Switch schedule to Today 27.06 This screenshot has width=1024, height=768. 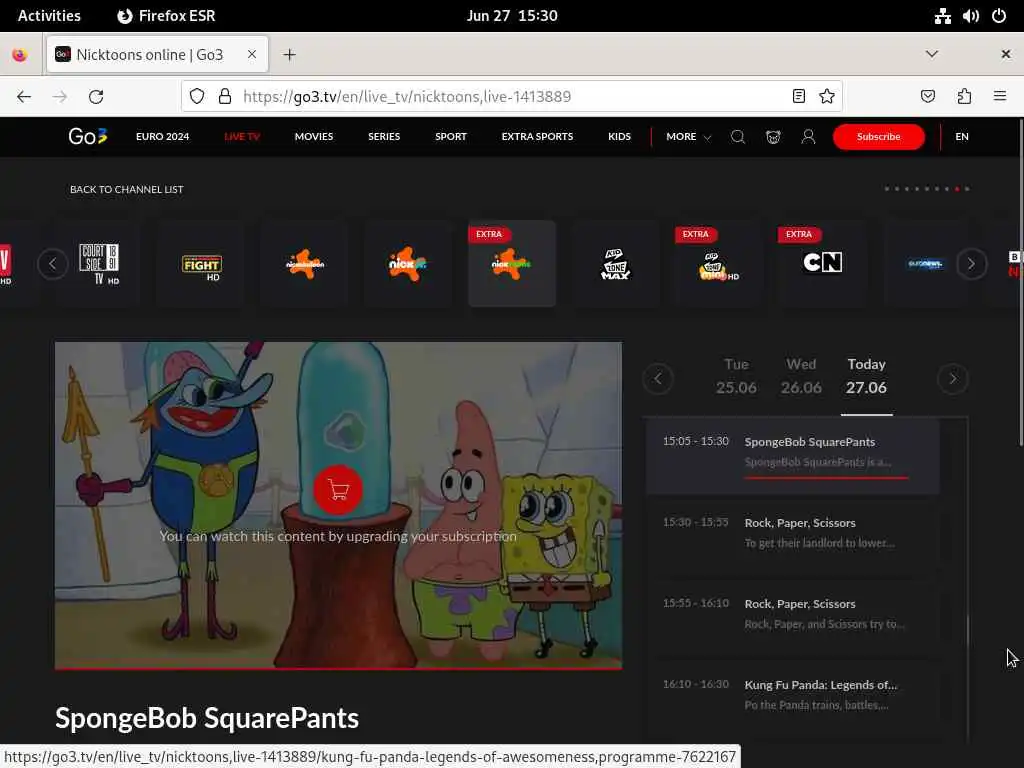coord(867,377)
